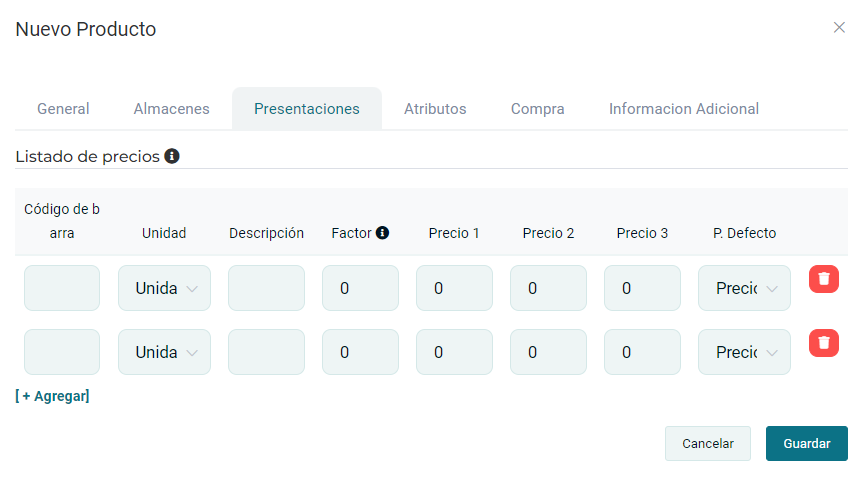The height and width of the screenshot is (480, 860).
Task: Expand P. Defecto dropdown in the second row
Action: tap(744, 352)
